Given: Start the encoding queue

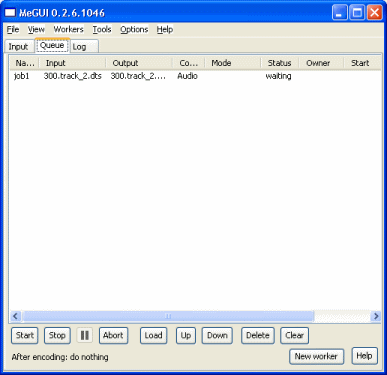Looking at the screenshot, I should coord(25,335).
